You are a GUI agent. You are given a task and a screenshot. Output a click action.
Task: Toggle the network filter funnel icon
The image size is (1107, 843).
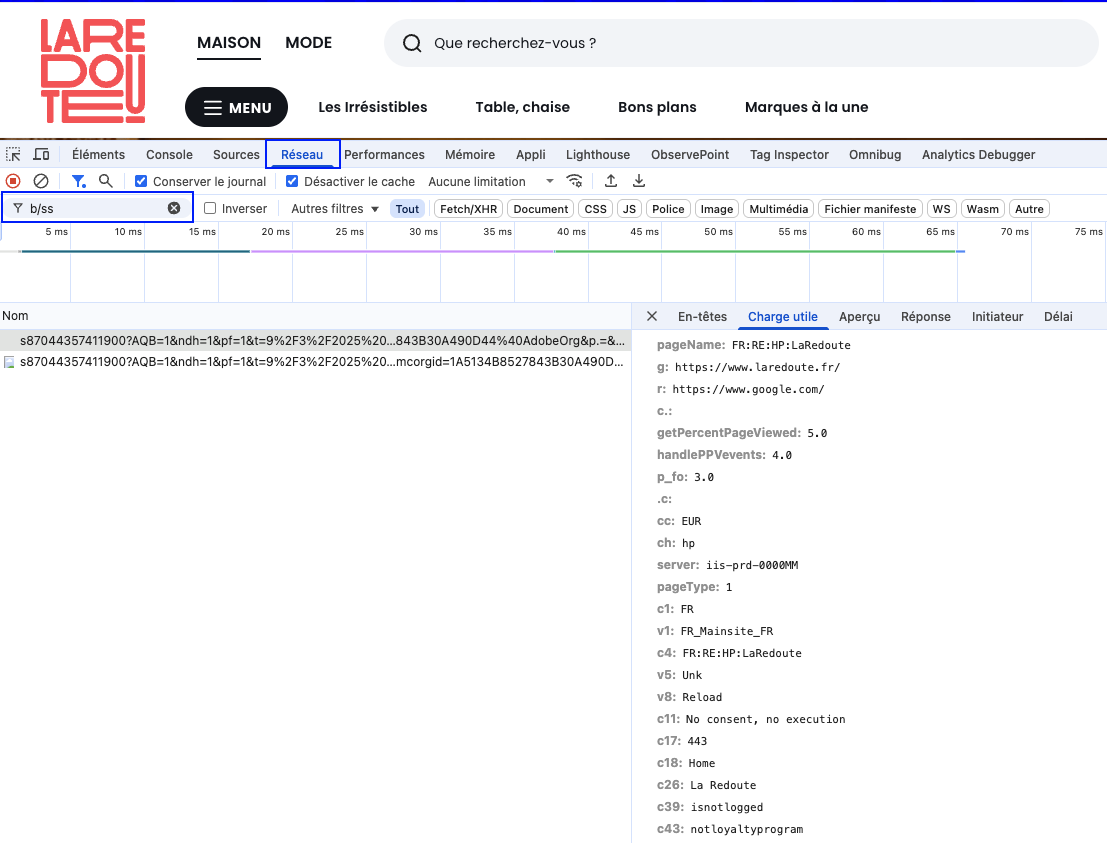coord(78,181)
